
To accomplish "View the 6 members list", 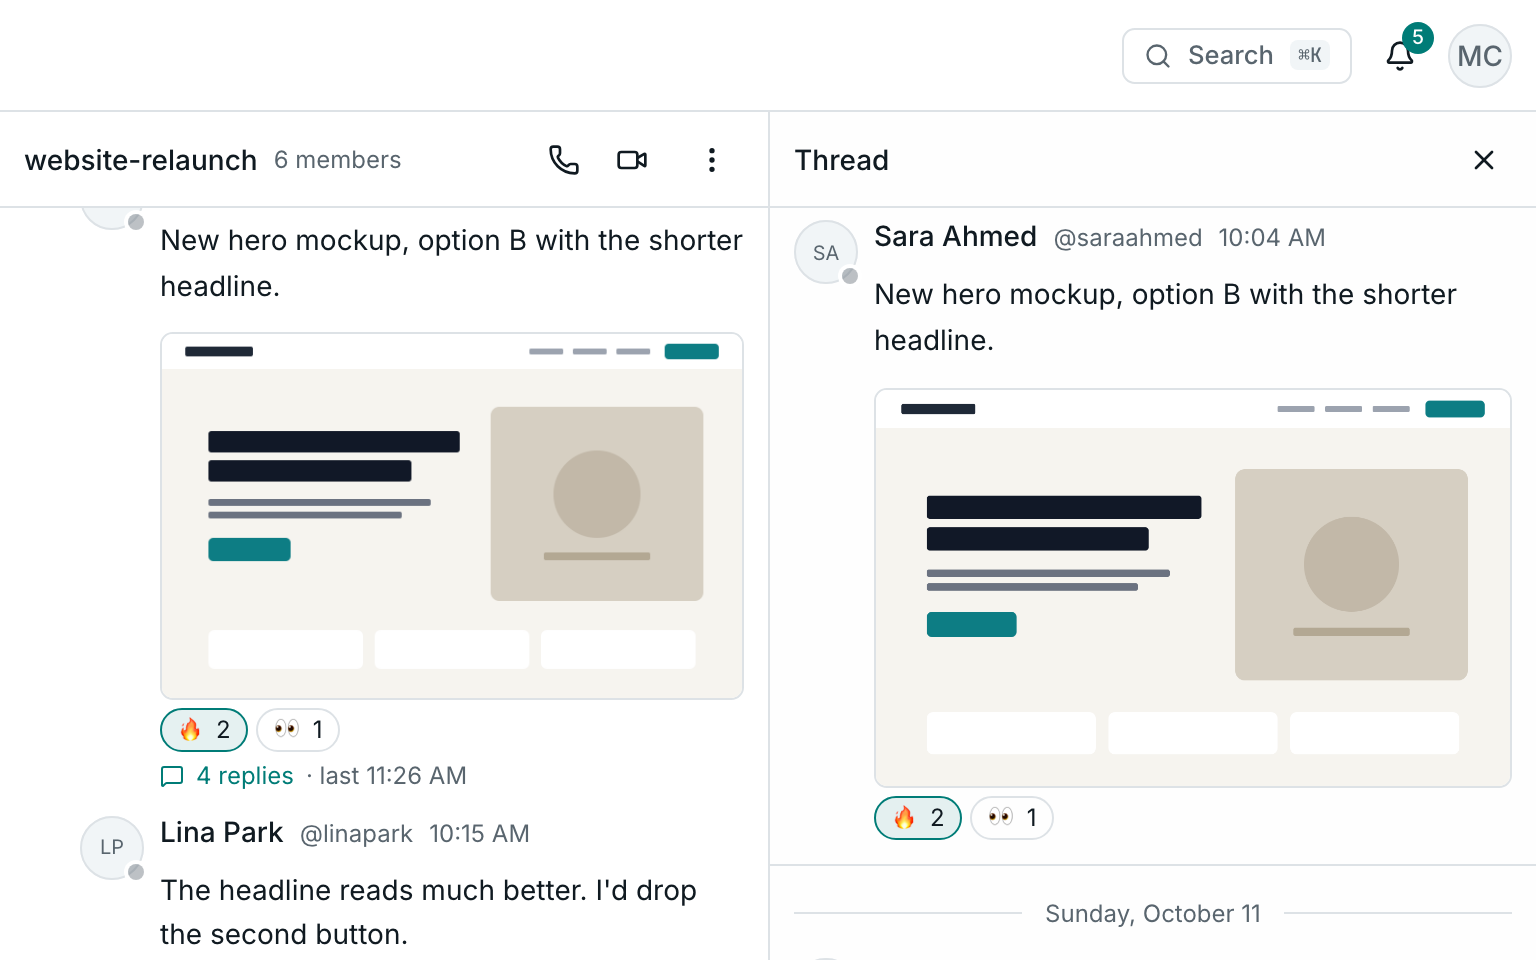I will click(338, 160).
